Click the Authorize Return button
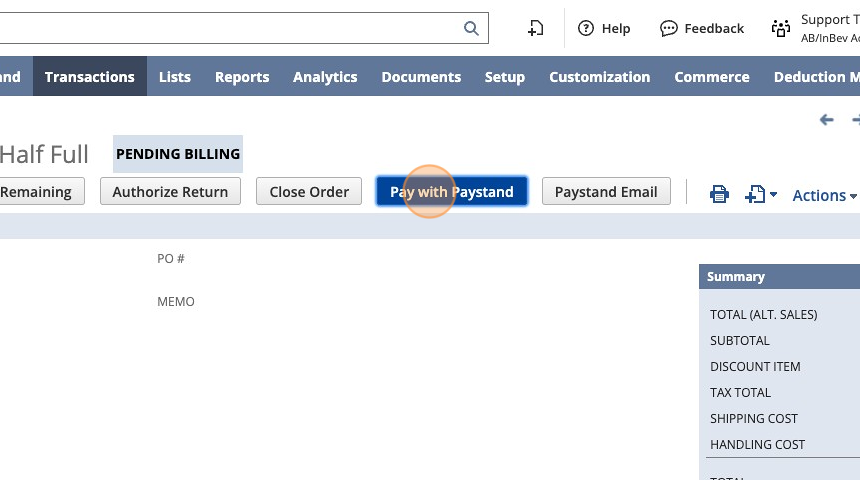The height and width of the screenshot is (480, 860). (x=170, y=191)
